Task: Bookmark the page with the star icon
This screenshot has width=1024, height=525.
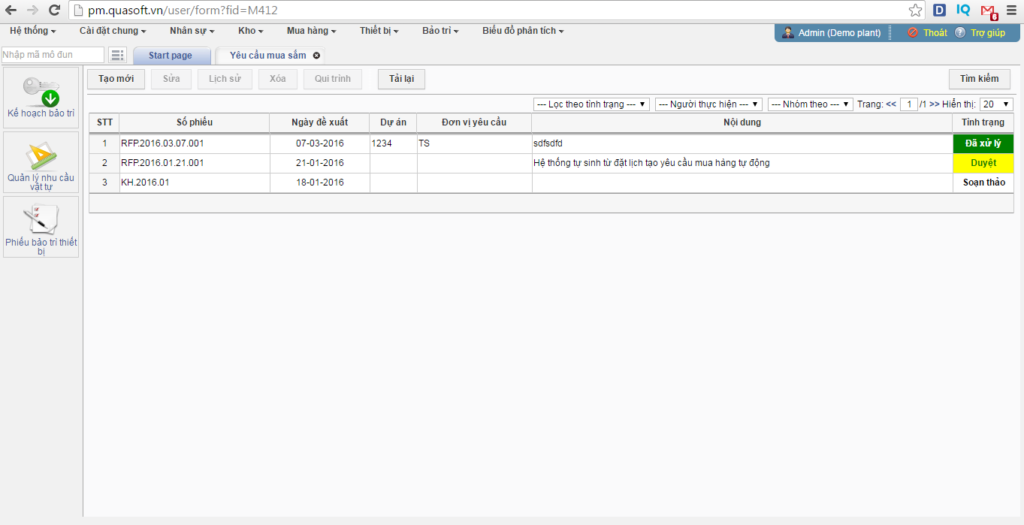Action: click(916, 10)
